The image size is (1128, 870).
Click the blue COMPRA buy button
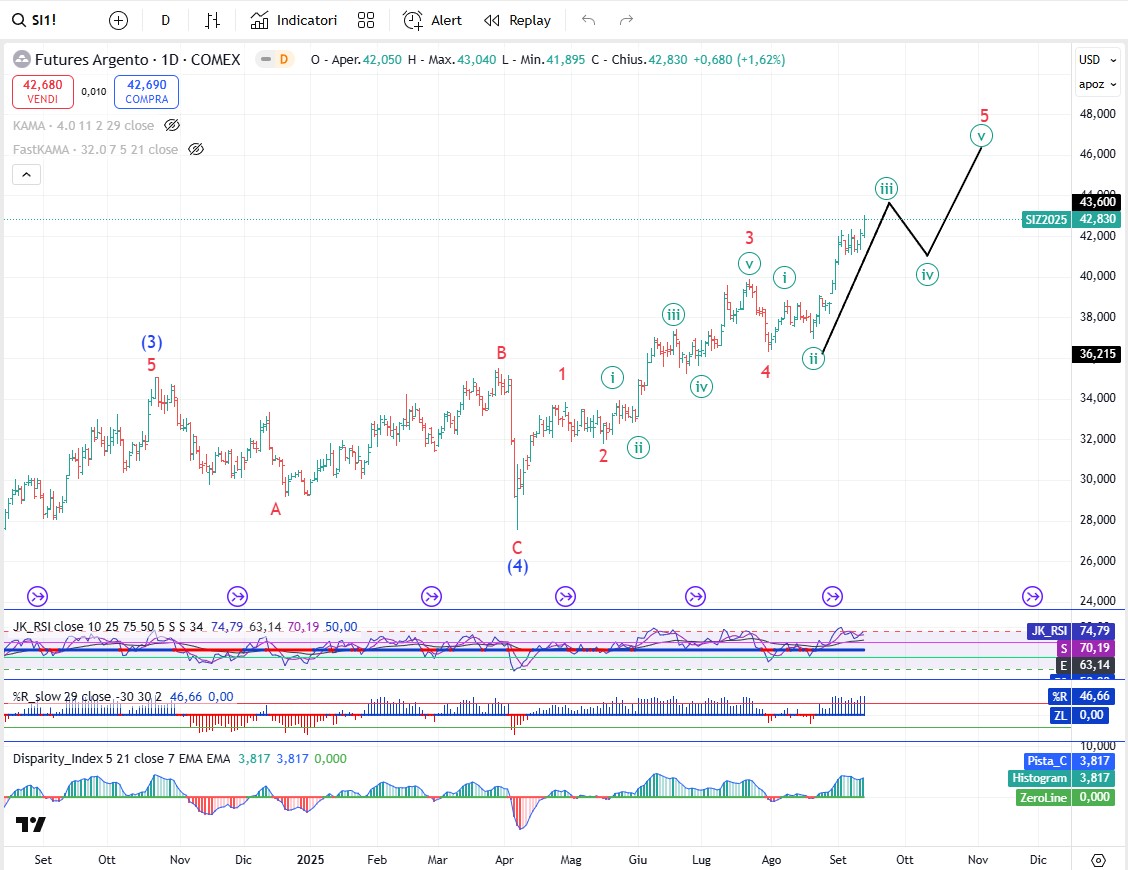click(146, 91)
